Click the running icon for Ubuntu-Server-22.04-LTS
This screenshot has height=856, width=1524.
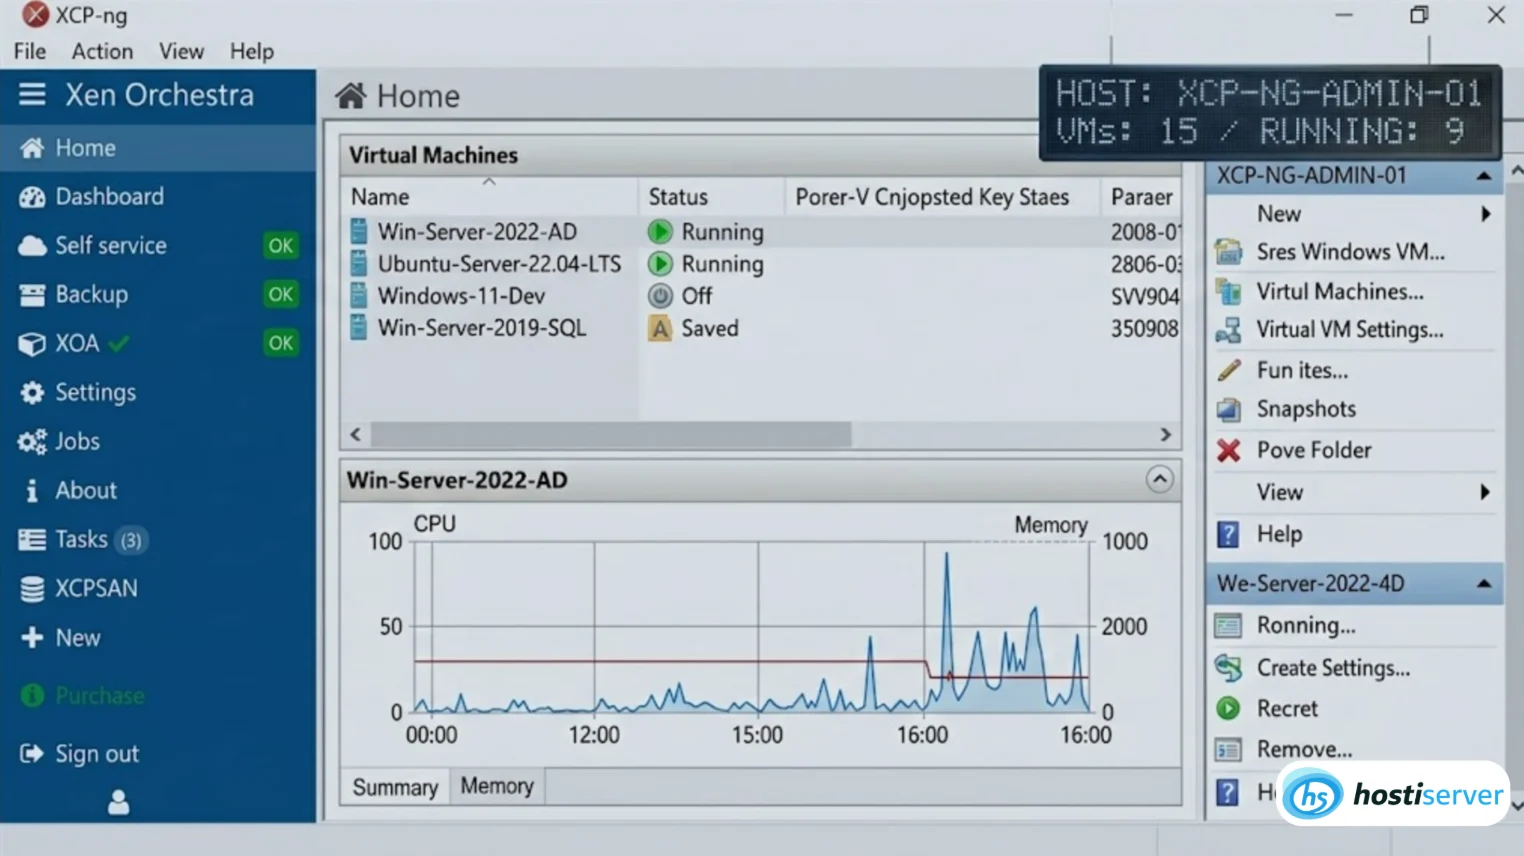[x=660, y=264]
